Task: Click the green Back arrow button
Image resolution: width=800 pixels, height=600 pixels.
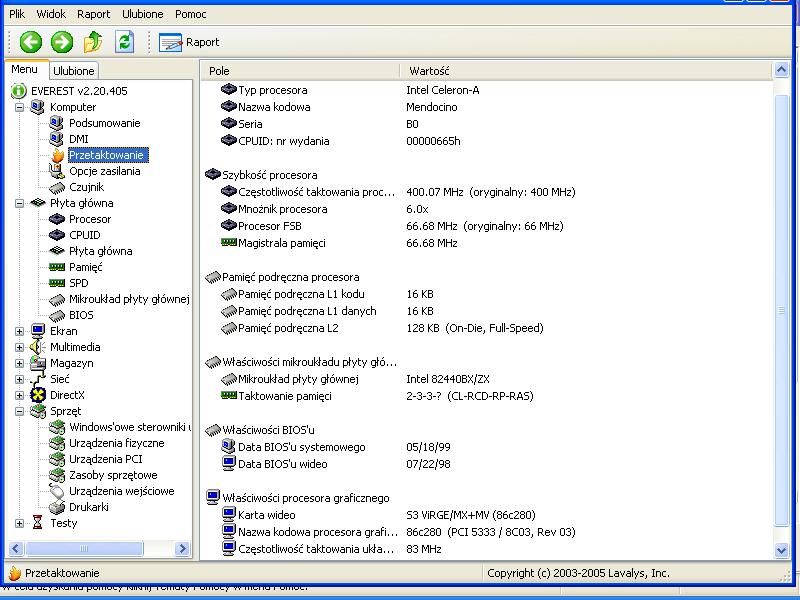Action: click(x=31, y=42)
